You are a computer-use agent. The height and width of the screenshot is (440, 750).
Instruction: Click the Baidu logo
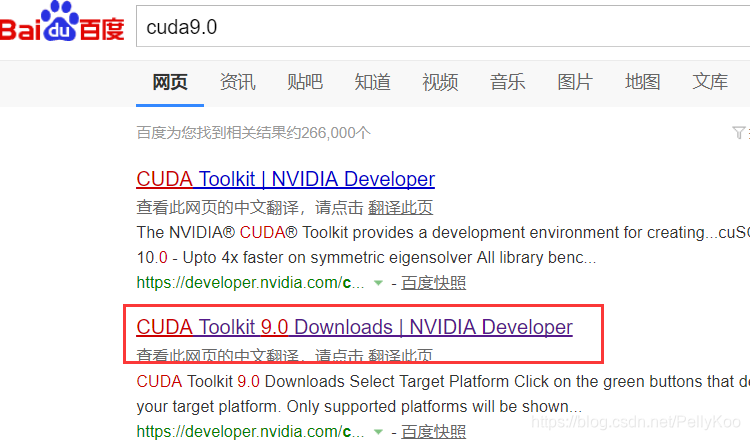click(62, 22)
